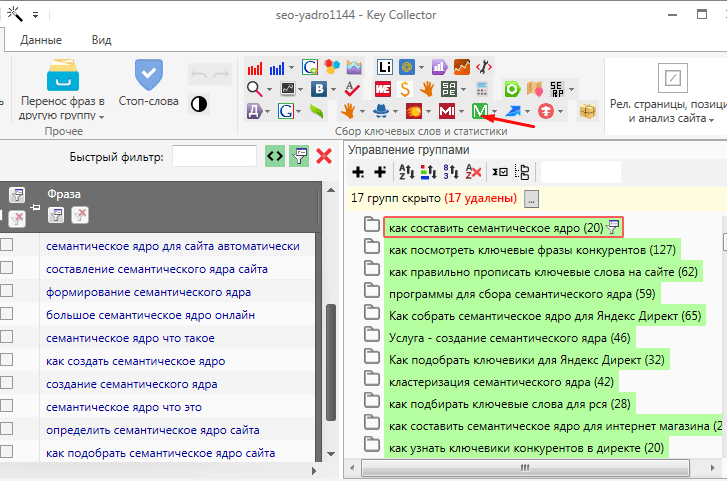The image size is (727, 482).
Task: Click the green M icon
Action: [480, 111]
